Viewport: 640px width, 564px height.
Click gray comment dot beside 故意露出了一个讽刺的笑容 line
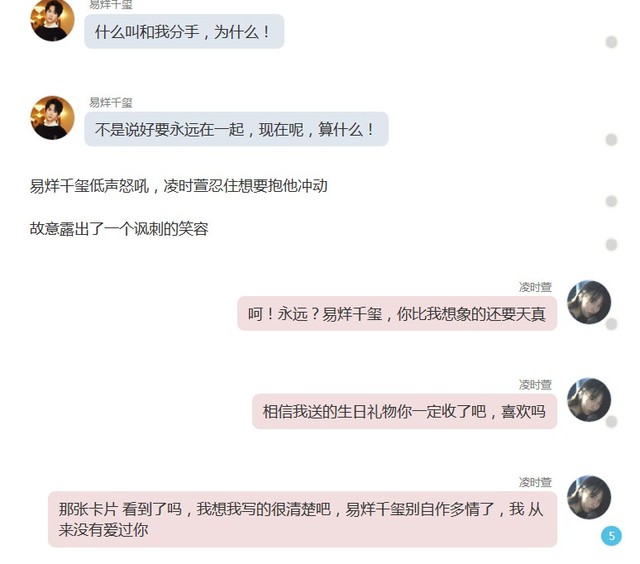pos(611,244)
